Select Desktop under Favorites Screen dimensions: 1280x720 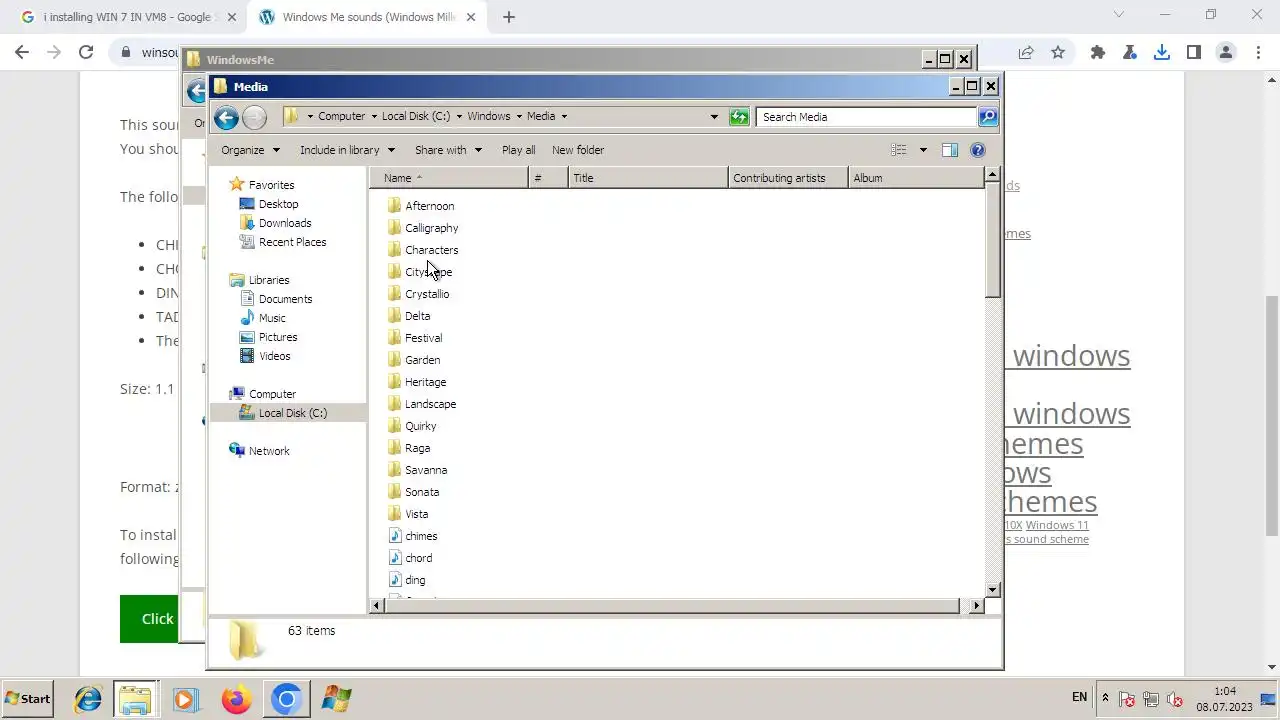[x=278, y=204]
